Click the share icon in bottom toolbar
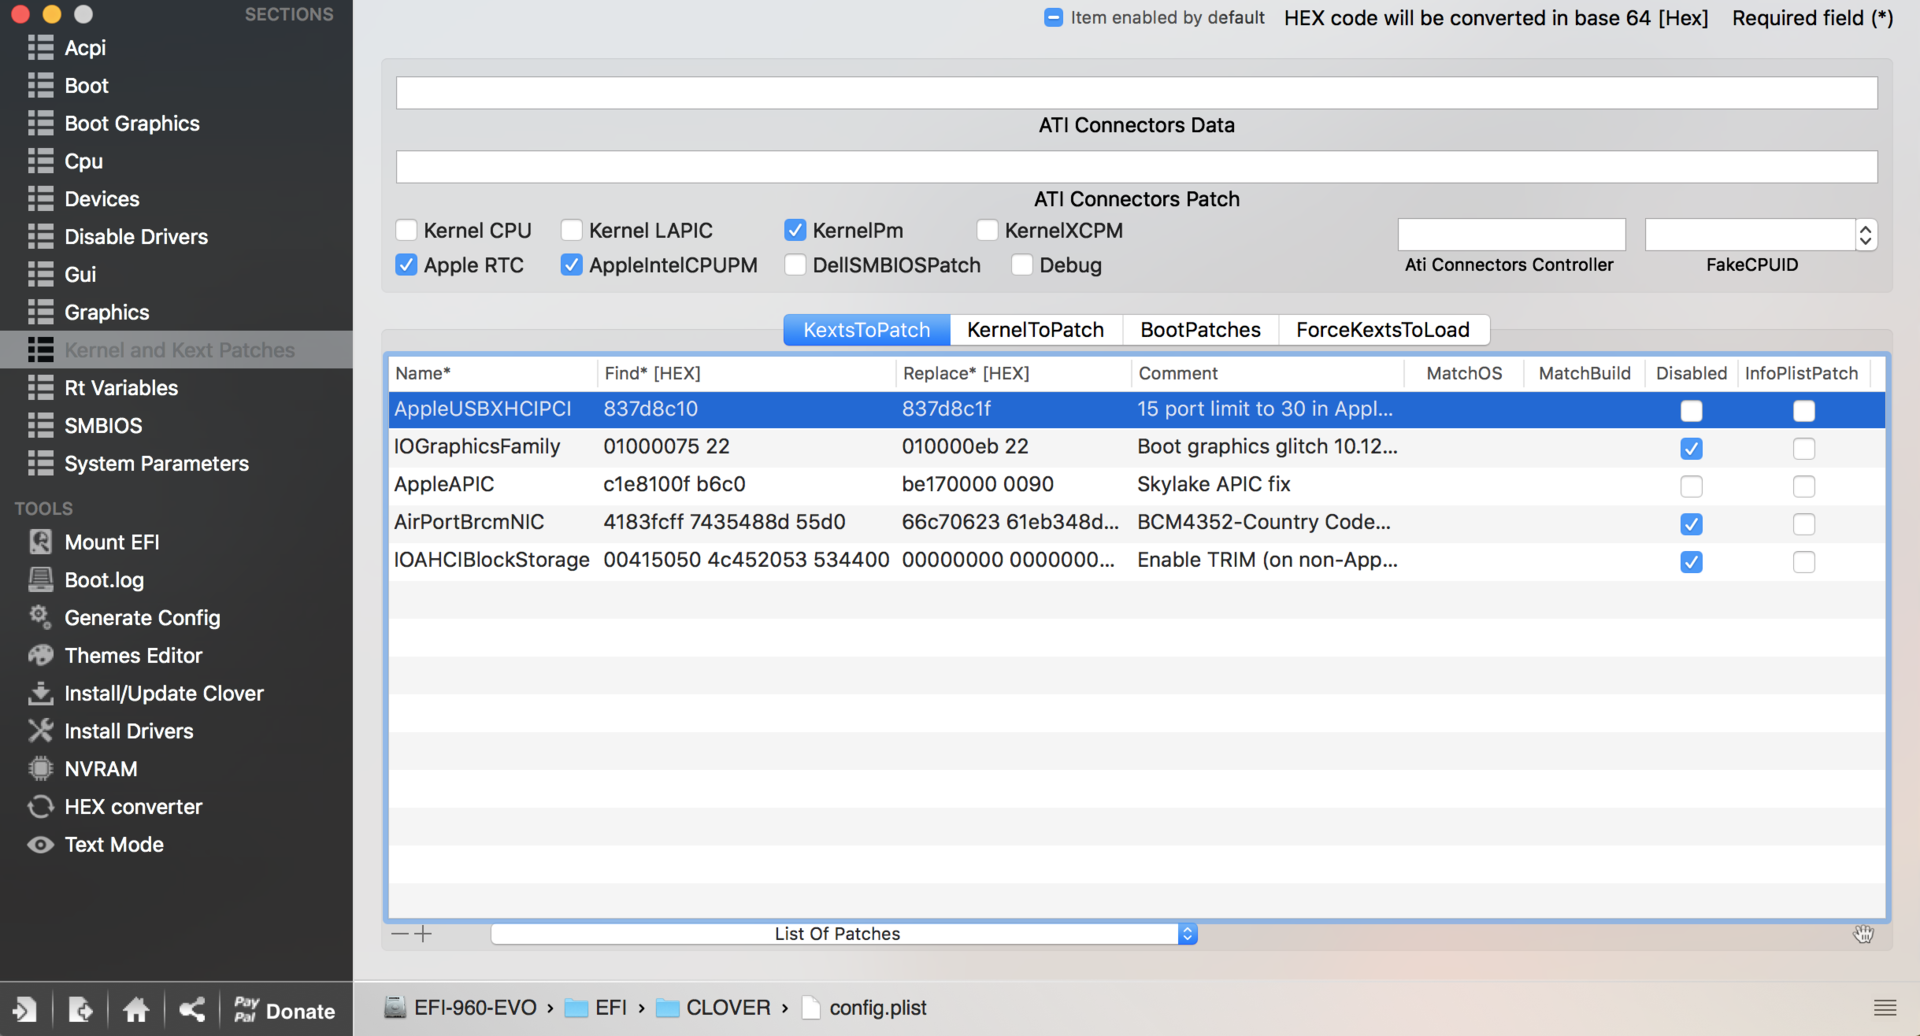 192,1010
